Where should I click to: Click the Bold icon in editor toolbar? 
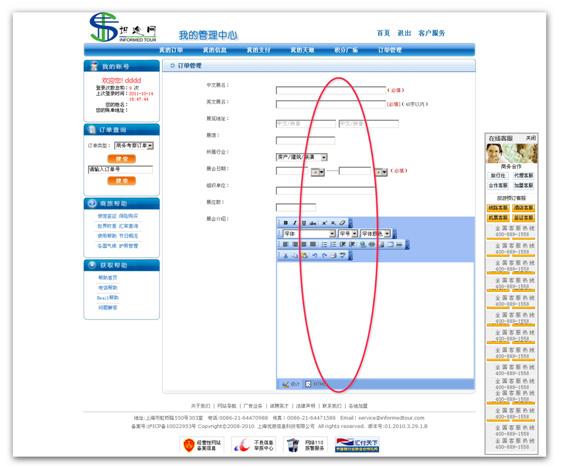(286, 223)
